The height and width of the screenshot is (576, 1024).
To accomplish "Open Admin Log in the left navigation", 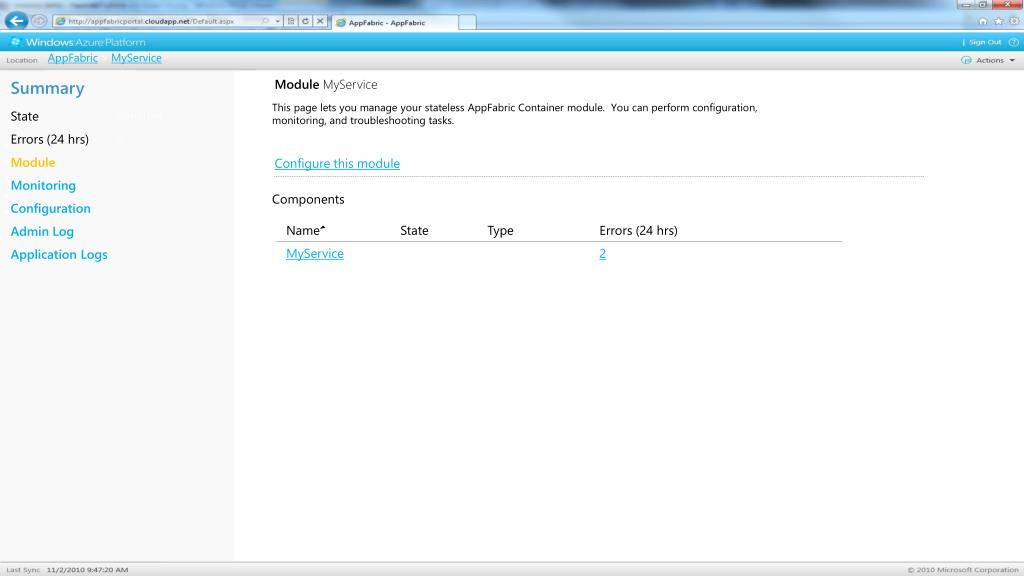I will pyautogui.click(x=42, y=231).
